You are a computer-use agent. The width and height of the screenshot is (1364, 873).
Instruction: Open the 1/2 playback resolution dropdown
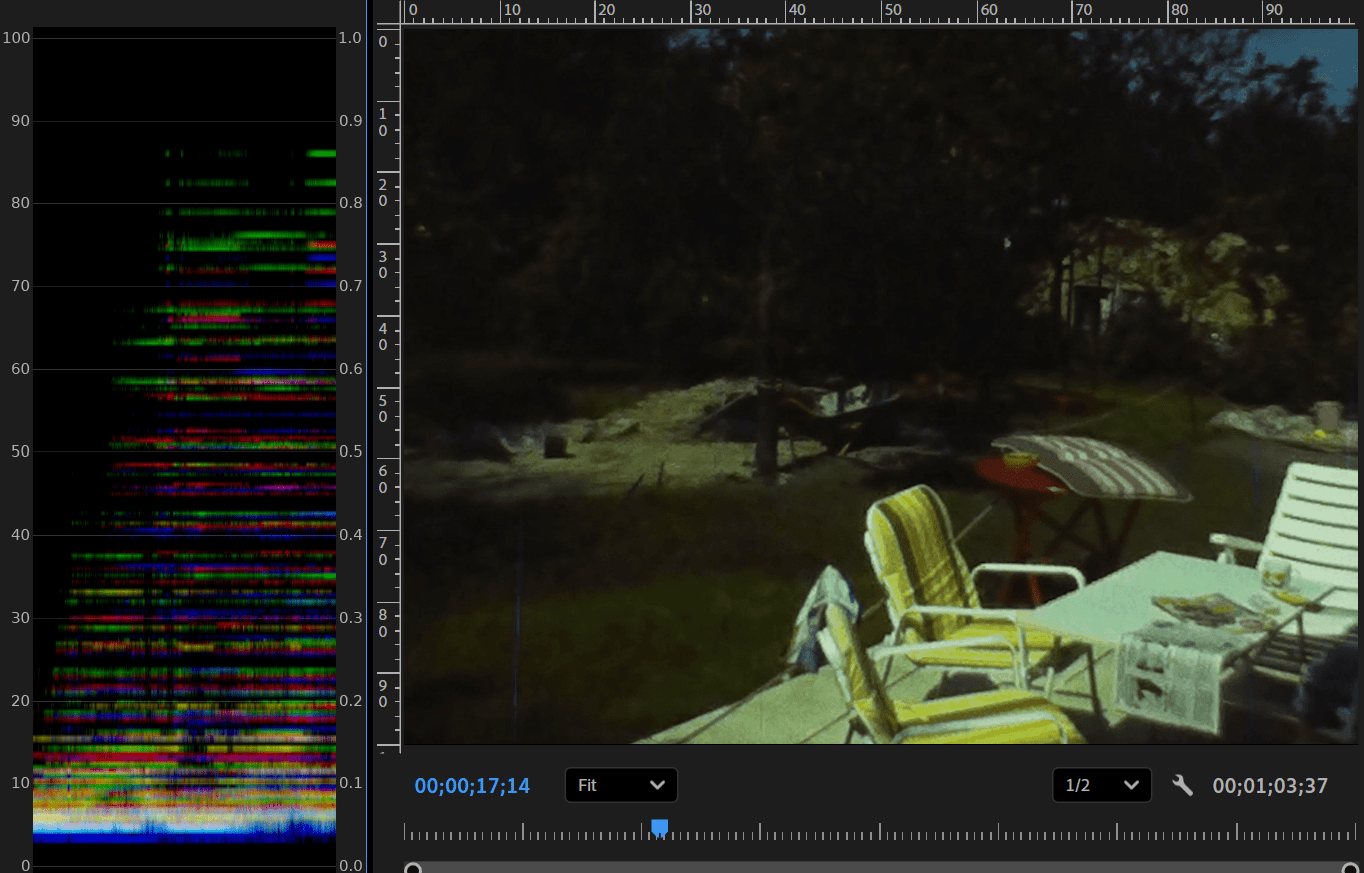[x=1101, y=785]
